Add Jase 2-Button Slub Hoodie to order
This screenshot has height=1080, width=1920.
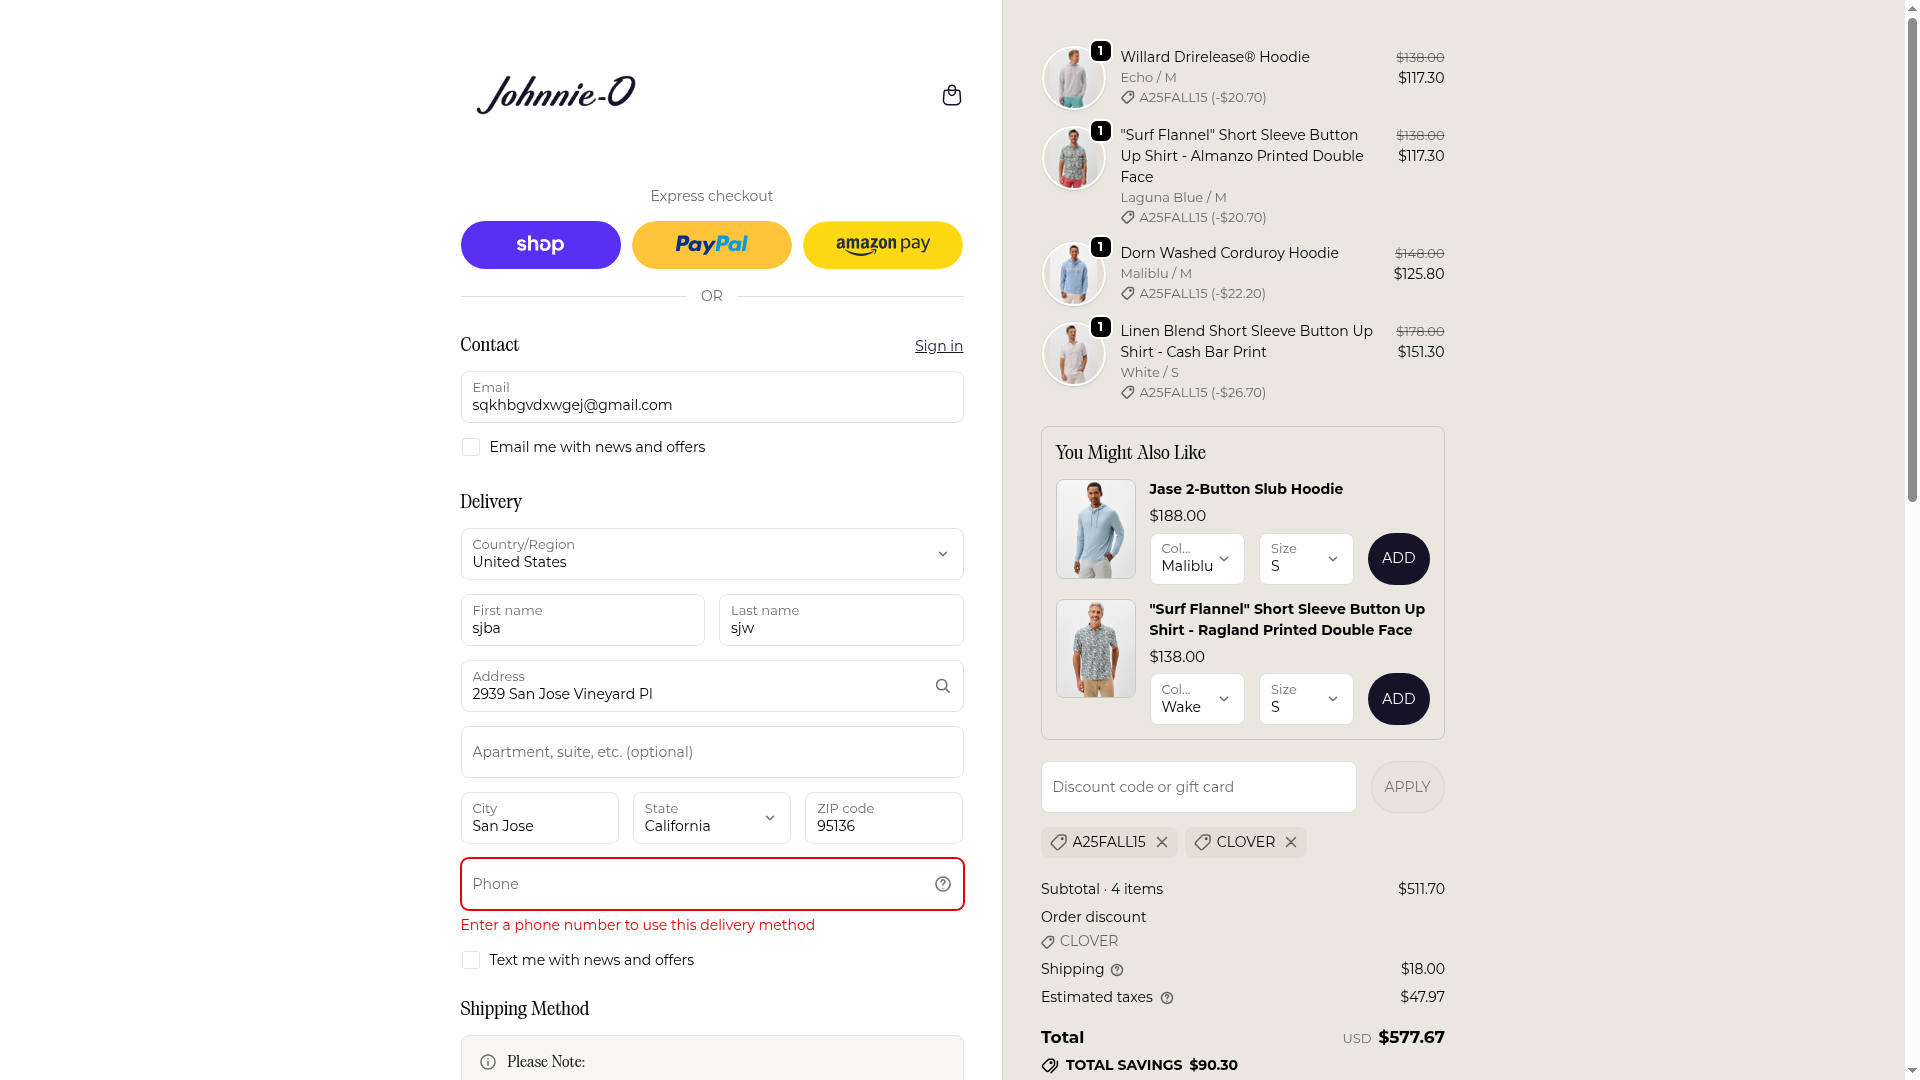point(1398,559)
